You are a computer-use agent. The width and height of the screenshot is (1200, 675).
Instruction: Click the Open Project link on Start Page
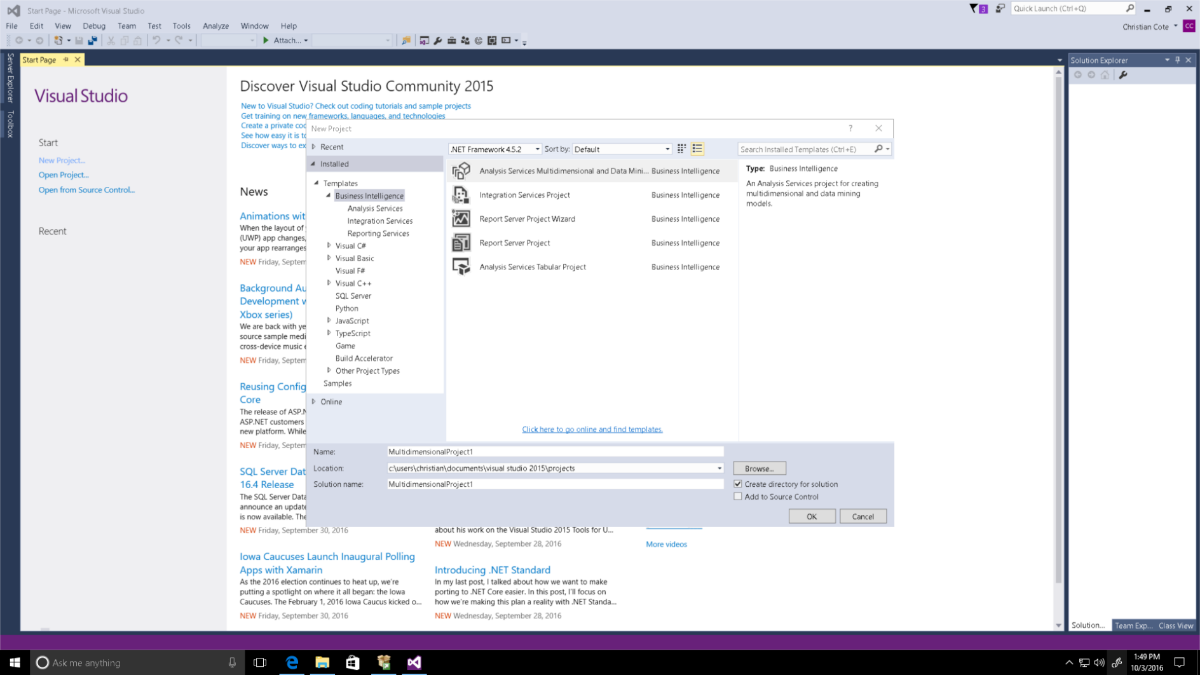(x=64, y=175)
